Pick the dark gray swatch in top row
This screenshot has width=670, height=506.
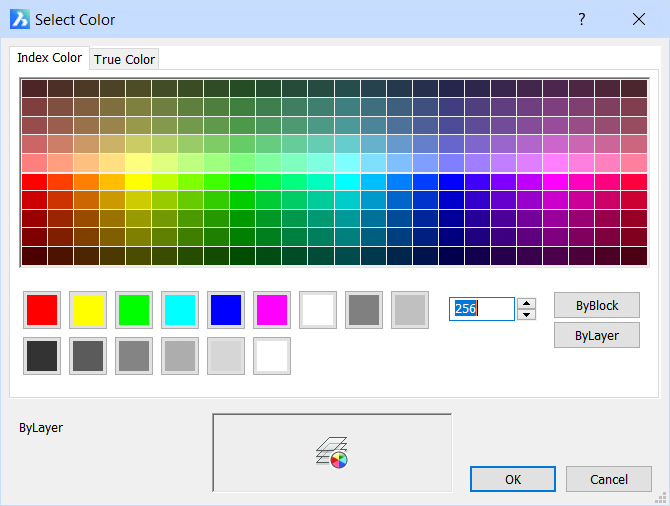[x=364, y=310]
